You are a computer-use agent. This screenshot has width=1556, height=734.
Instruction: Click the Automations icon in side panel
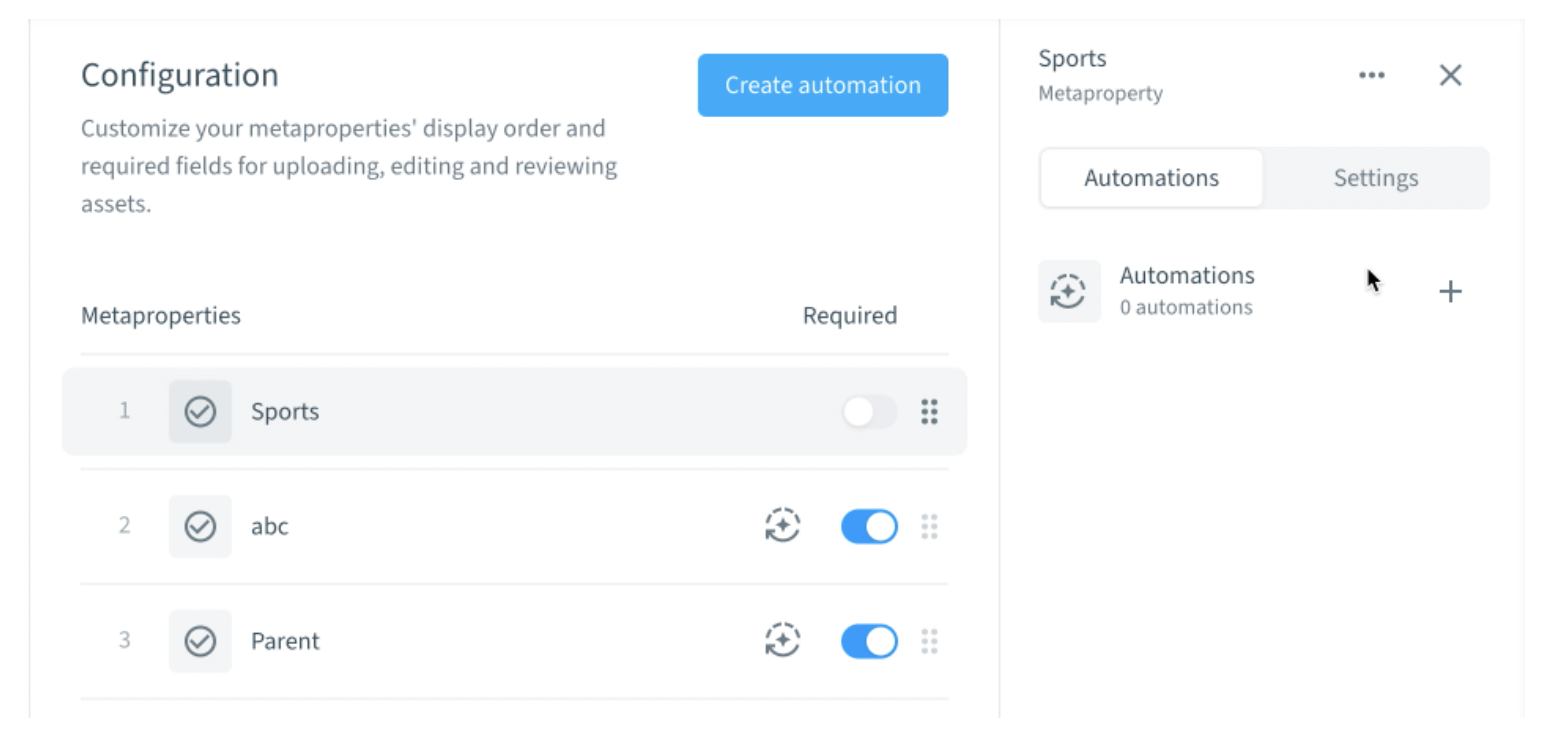point(1069,291)
